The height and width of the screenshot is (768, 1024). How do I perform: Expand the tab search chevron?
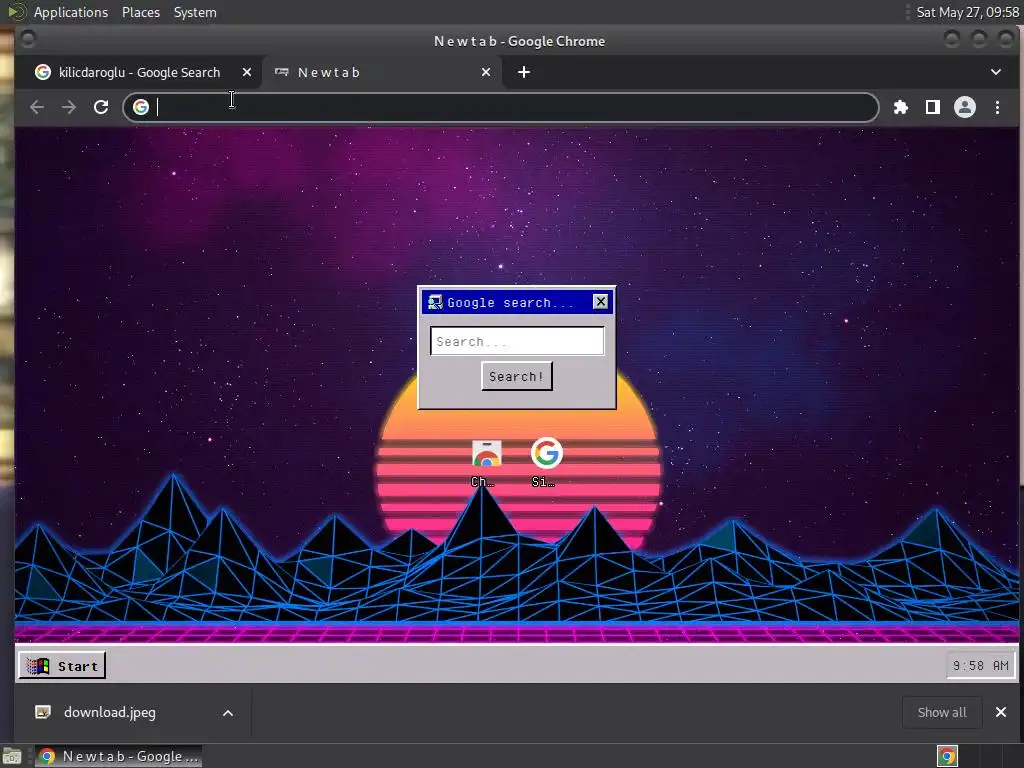pos(995,72)
